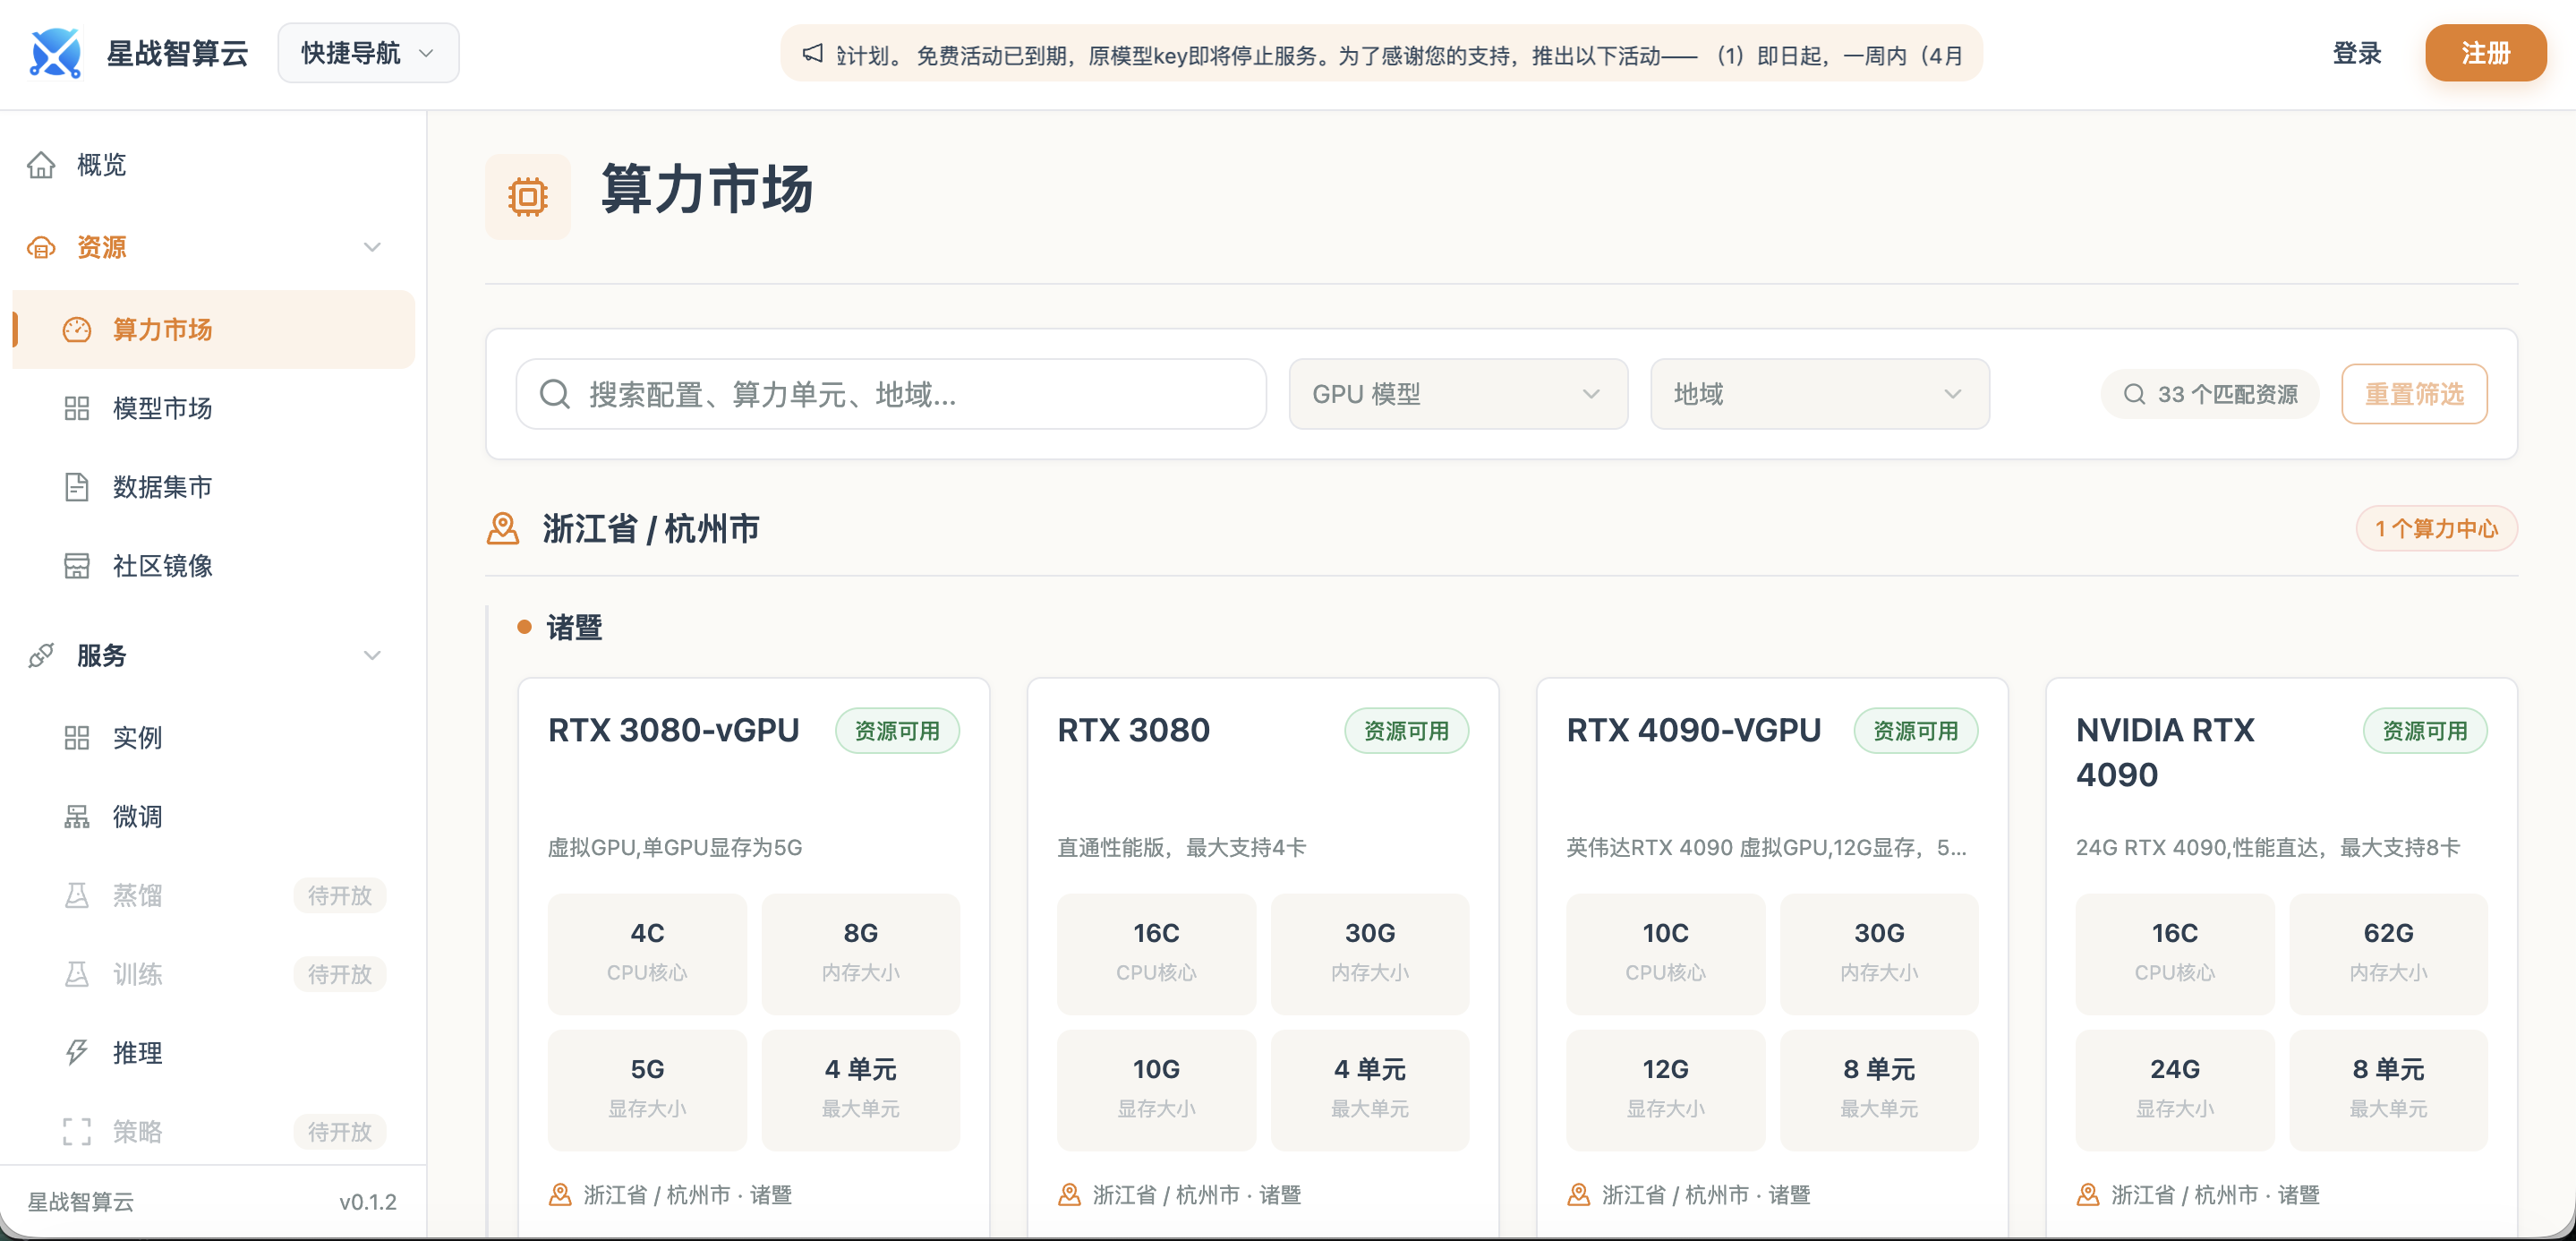Click the location pin beside 浙江省/杭州市
The width and height of the screenshot is (2576, 1241).
pyautogui.click(x=505, y=529)
